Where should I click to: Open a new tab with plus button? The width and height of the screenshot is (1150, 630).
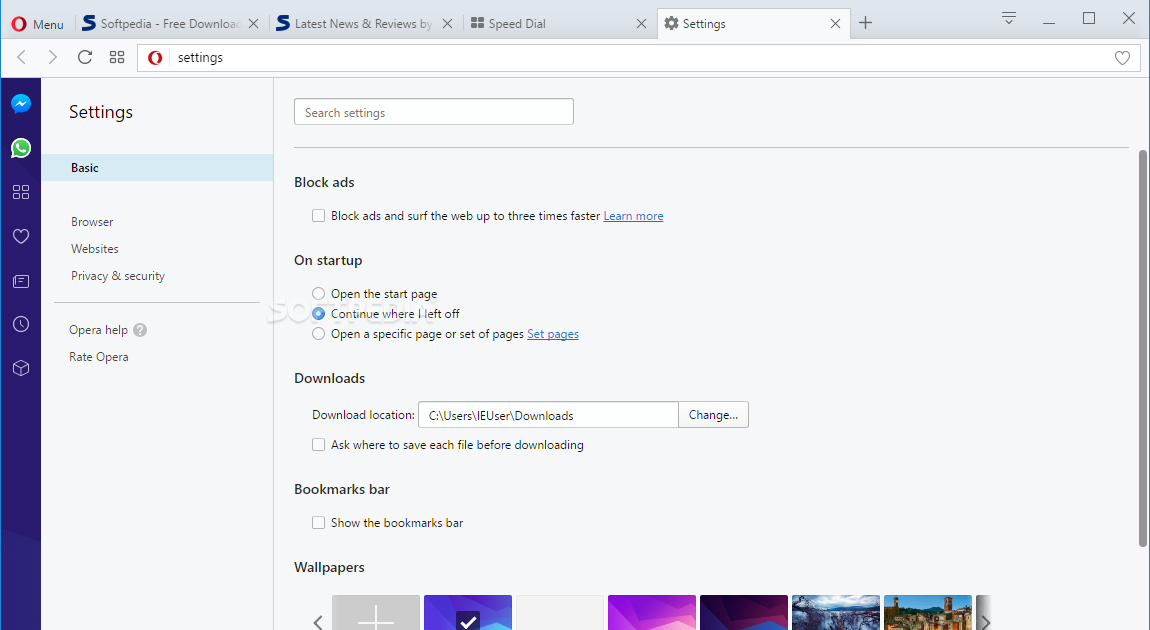865,23
